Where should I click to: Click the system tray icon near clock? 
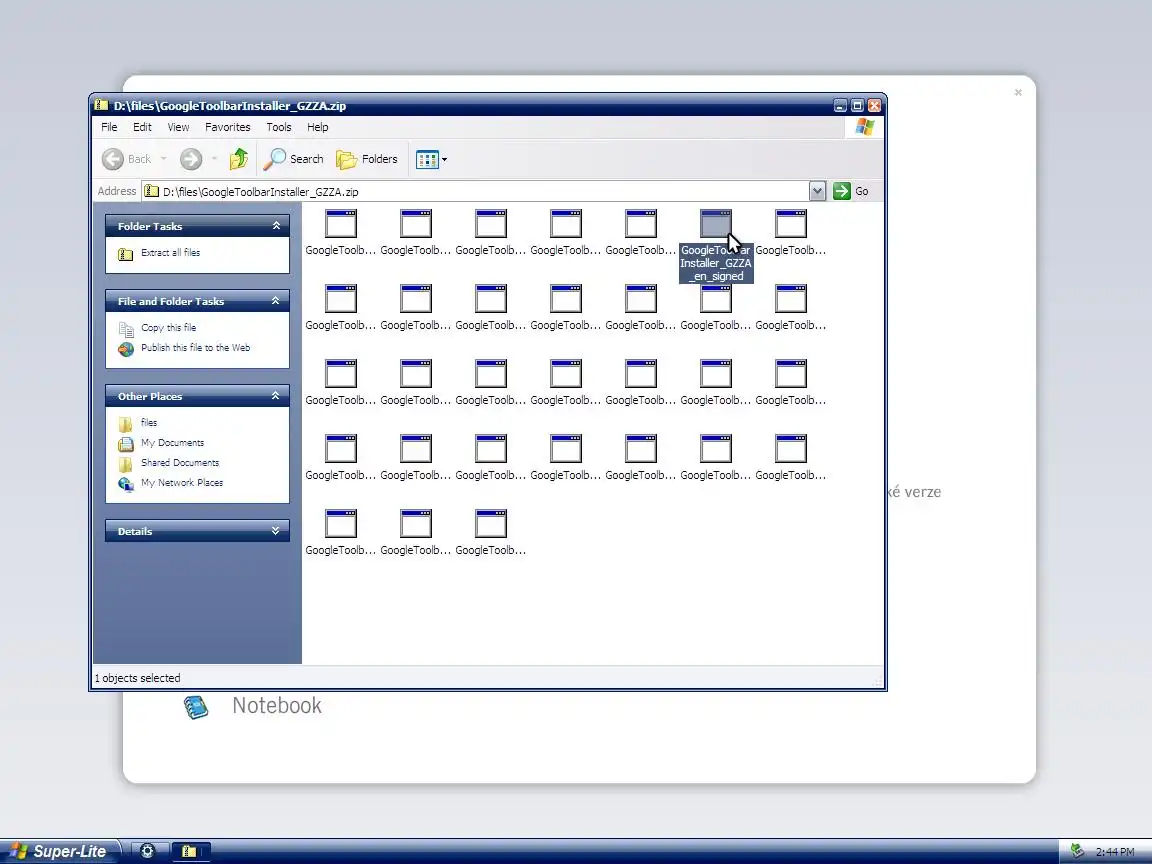(1077, 851)
